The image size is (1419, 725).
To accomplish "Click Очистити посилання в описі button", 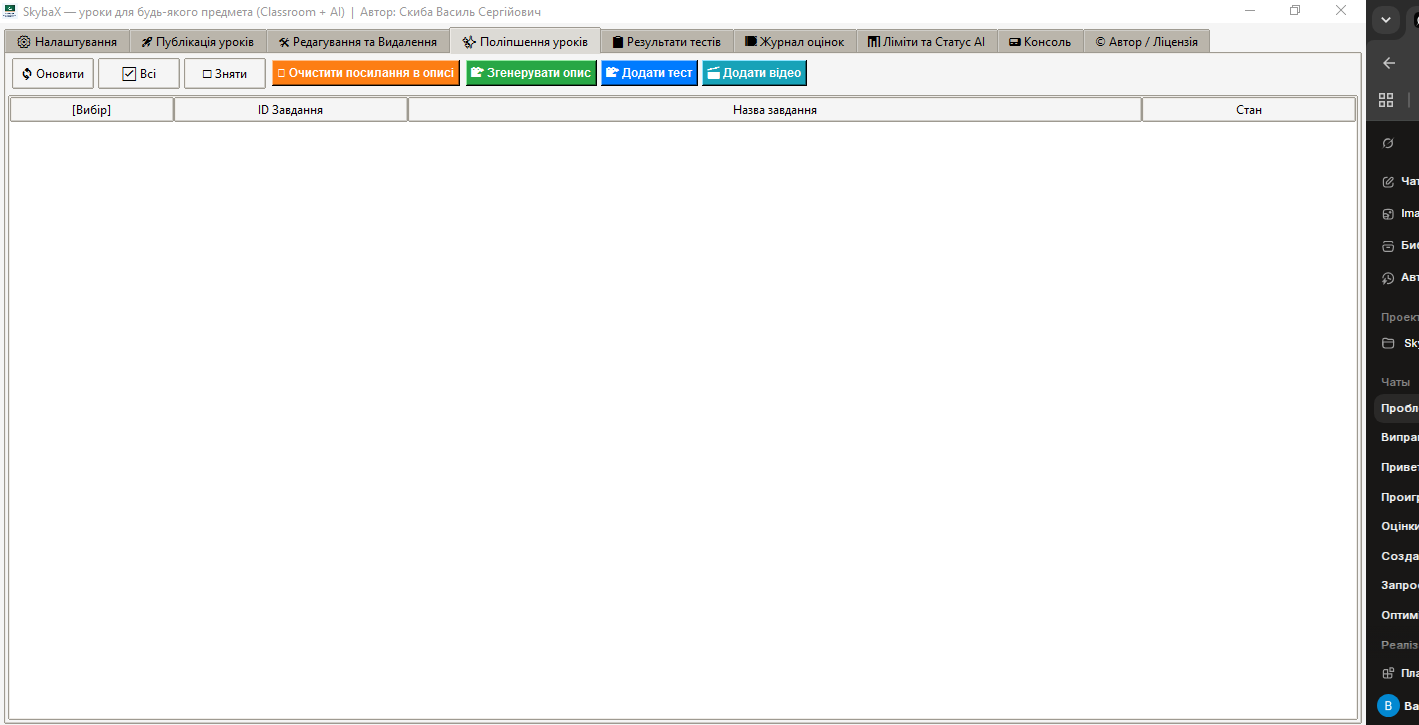I will click(366, 73).
